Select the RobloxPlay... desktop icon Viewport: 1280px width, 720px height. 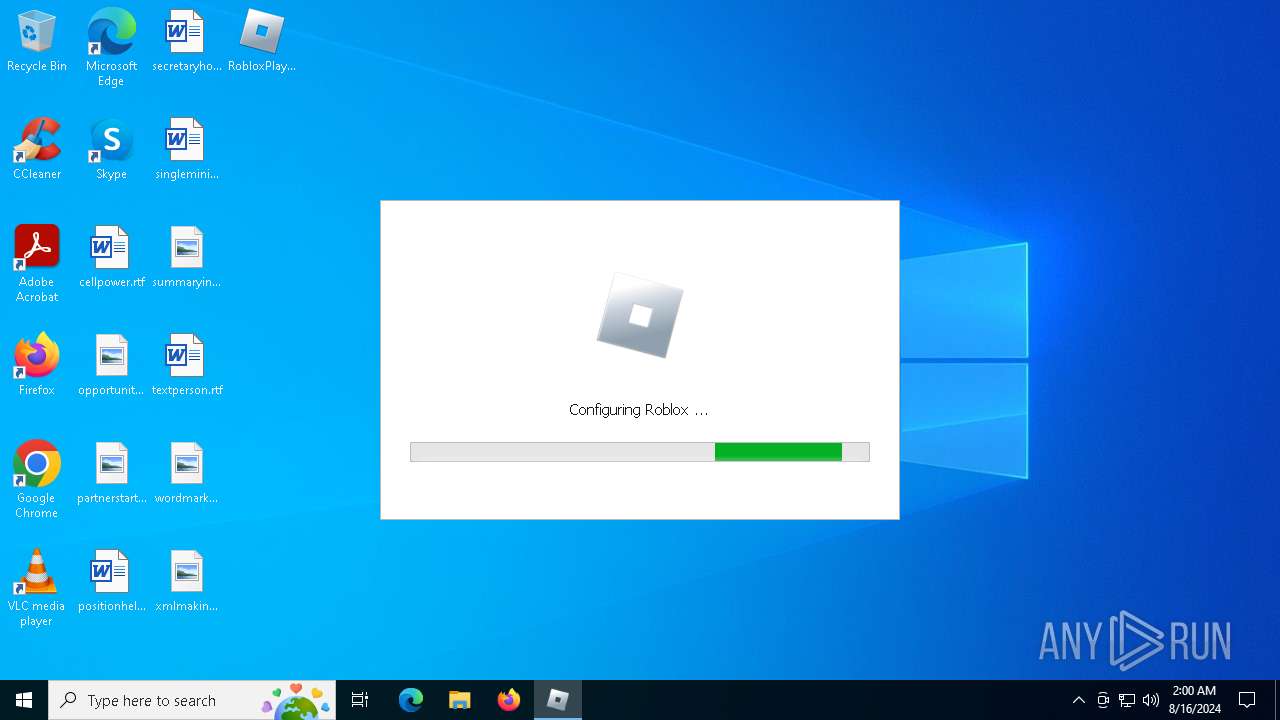coord(262,41)
